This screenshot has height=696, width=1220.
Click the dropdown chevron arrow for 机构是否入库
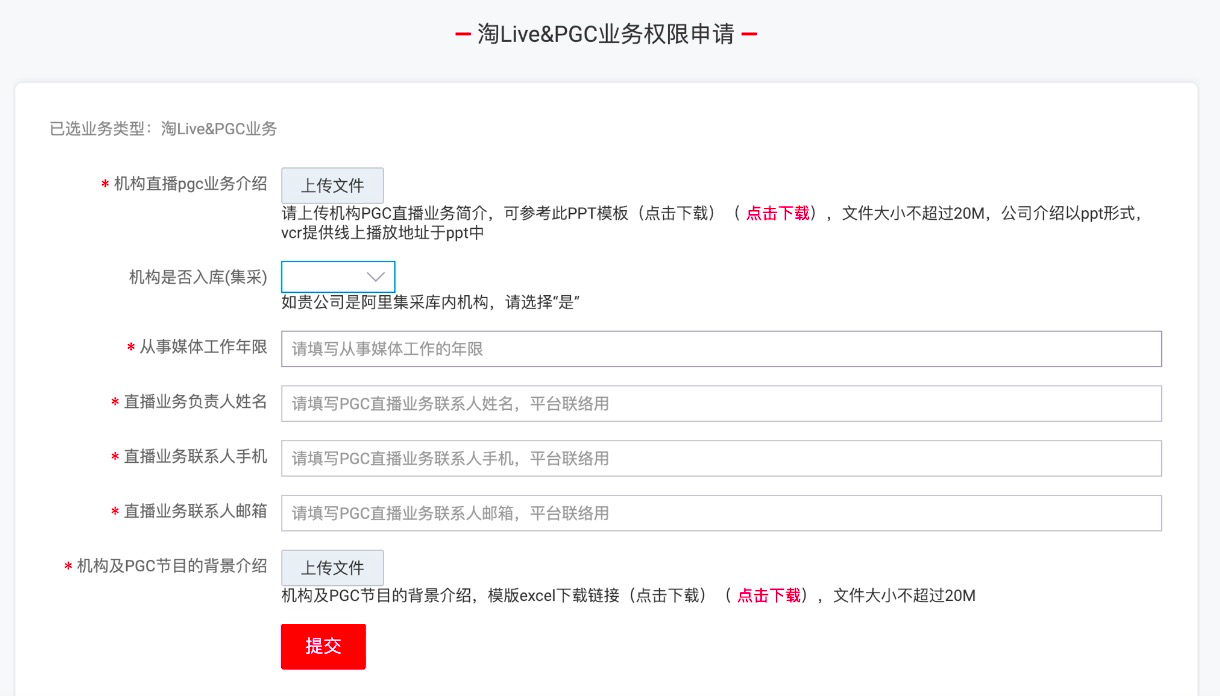[376, 277]
